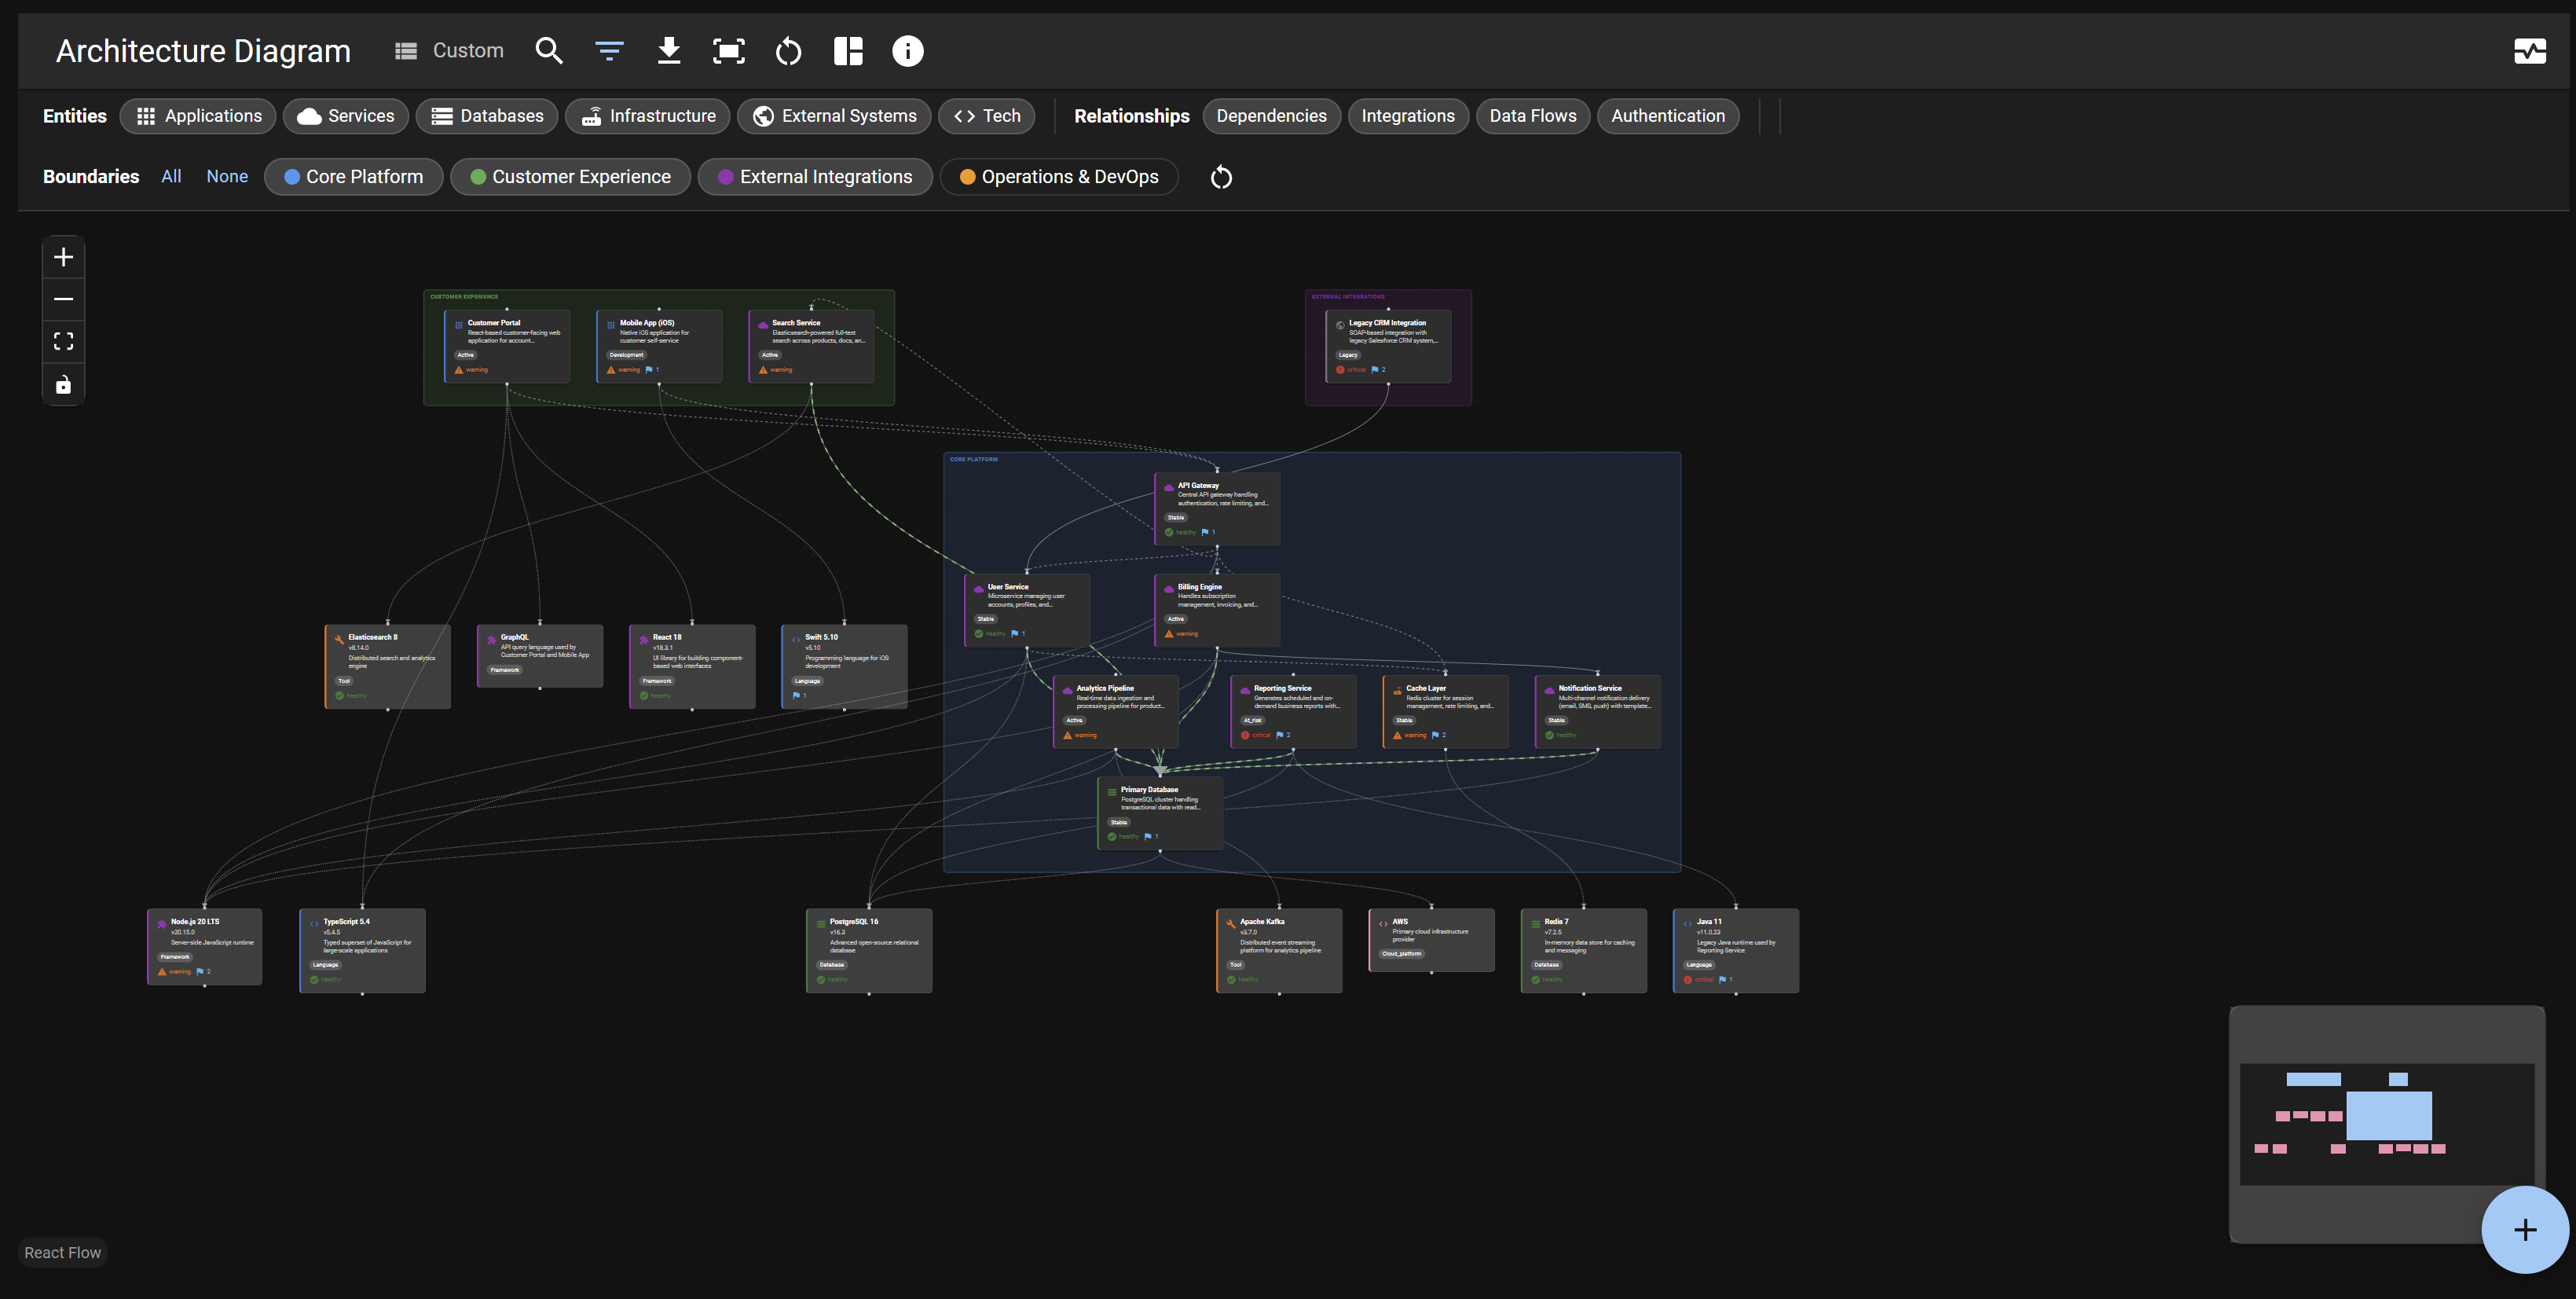Open the Custom view dropdown
This screenshot has width=2576, height=1299.
[449, 50]
